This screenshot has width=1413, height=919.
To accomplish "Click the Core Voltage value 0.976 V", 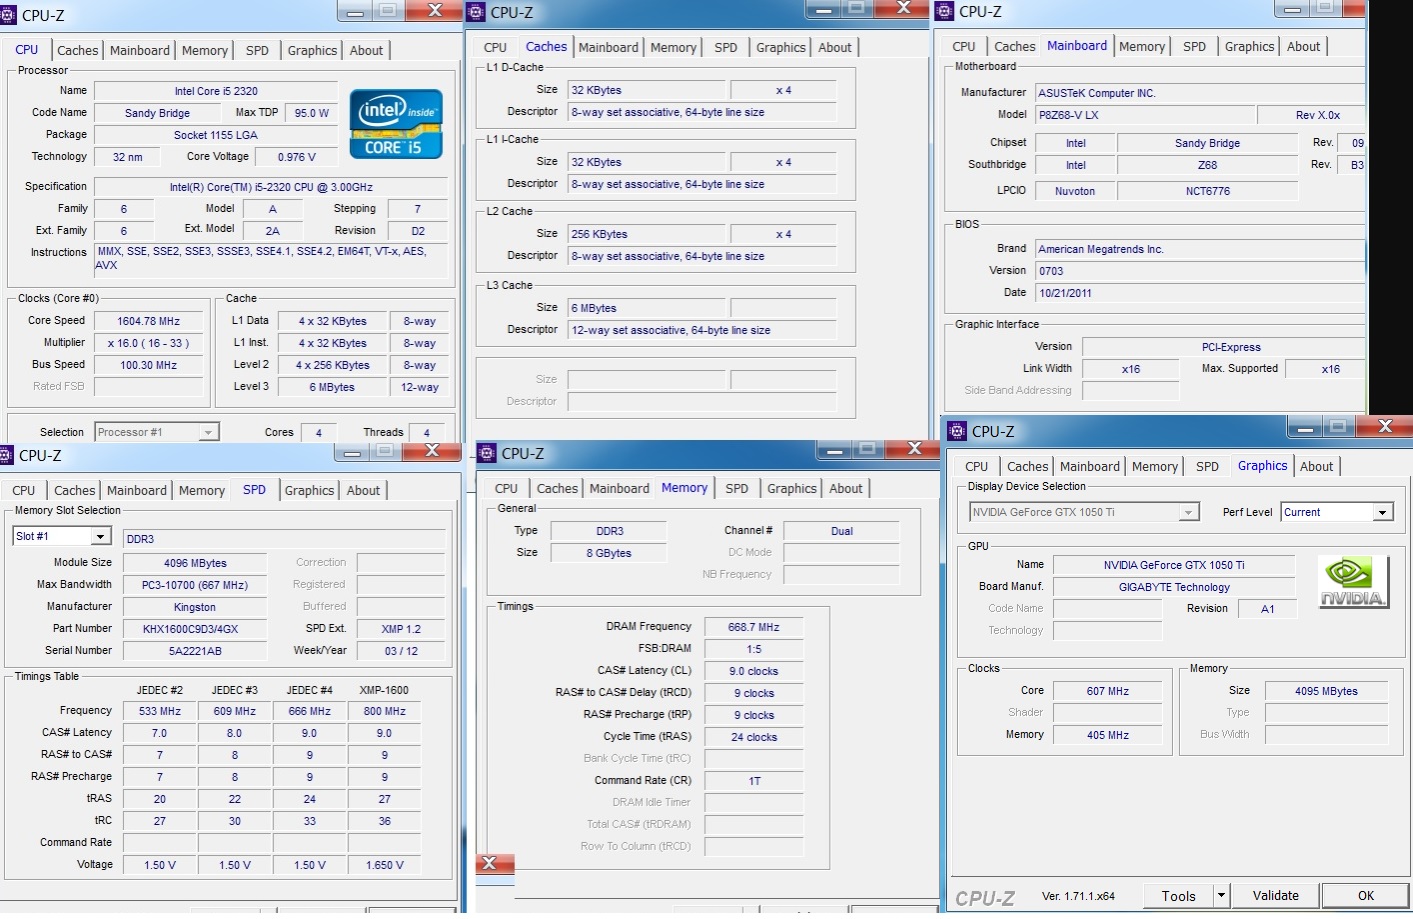I will pyautogui.click(x=297, y=157).
